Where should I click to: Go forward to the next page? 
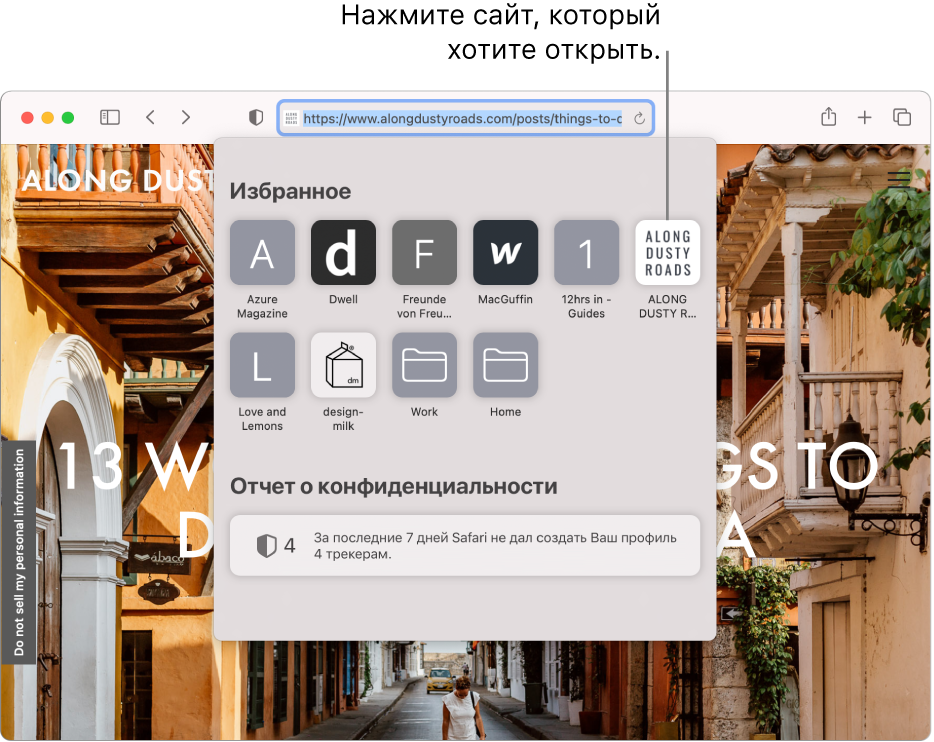pyautogui.click(x=186, y=117)
